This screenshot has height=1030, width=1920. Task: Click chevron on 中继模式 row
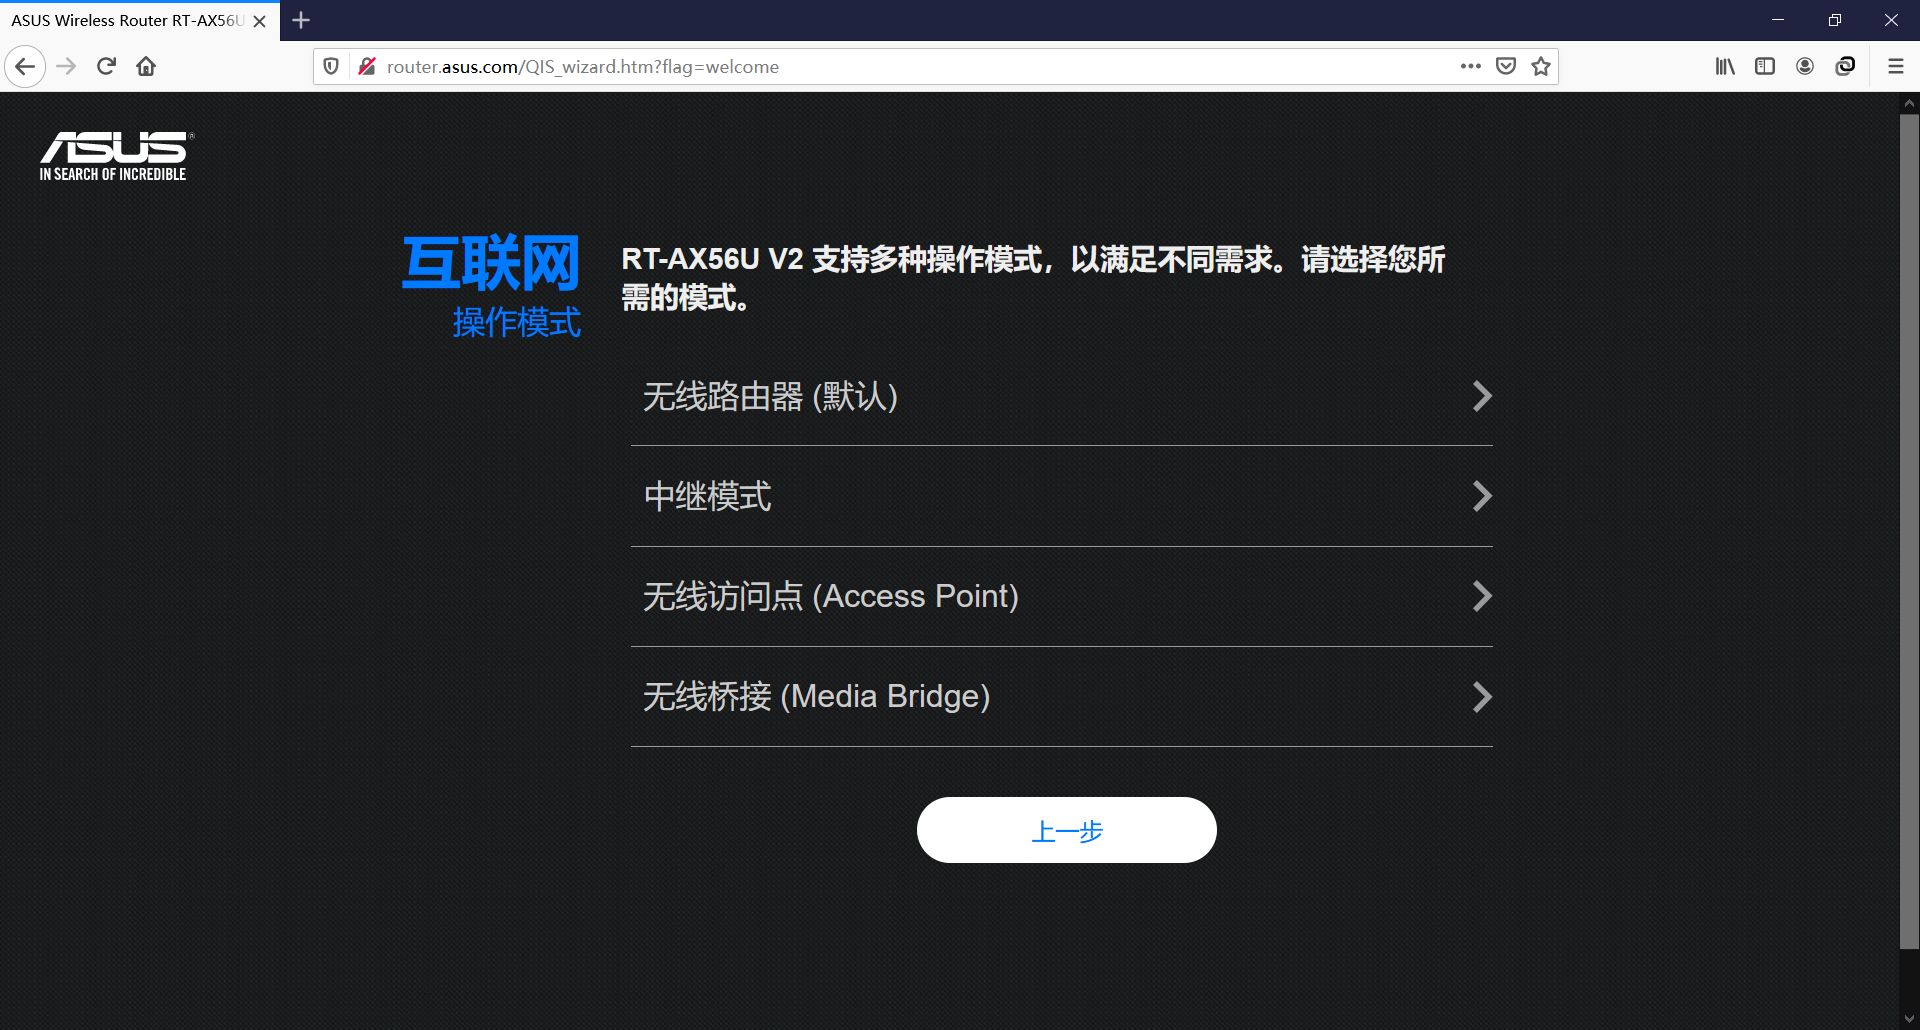(1482, 496)
